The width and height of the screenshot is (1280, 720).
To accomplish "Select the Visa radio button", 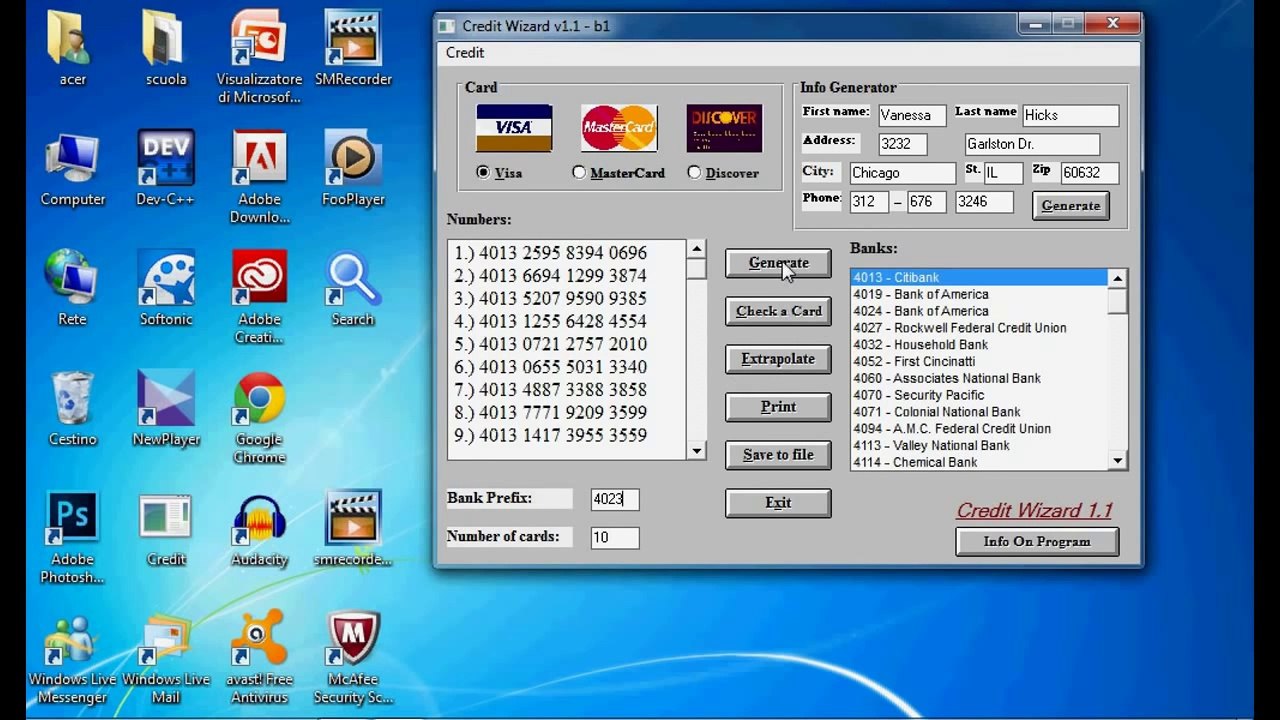I will 483,172.
